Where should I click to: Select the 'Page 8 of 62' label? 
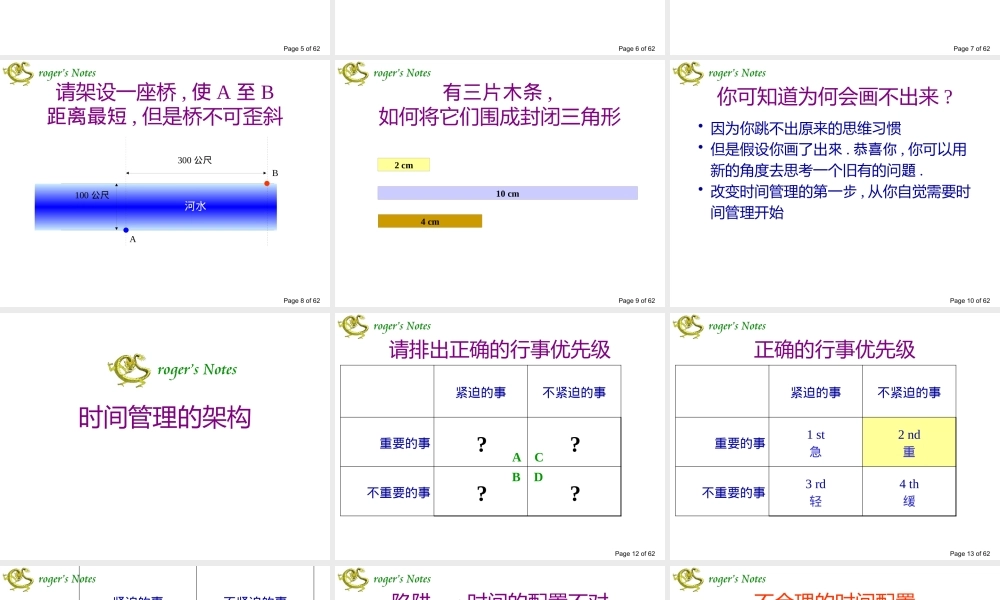coord(302,300)
